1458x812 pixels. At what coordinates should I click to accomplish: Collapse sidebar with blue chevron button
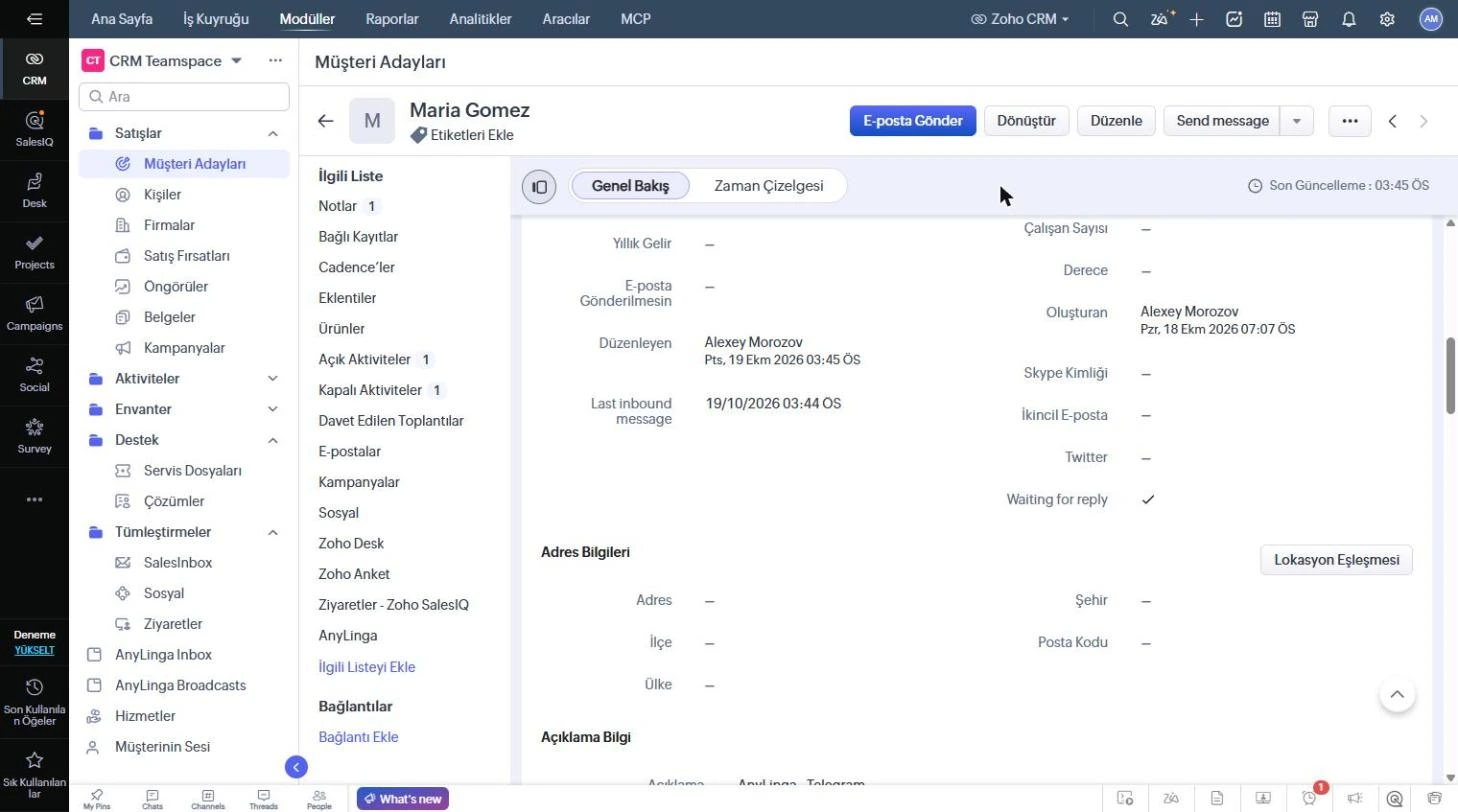click(296, 767)
